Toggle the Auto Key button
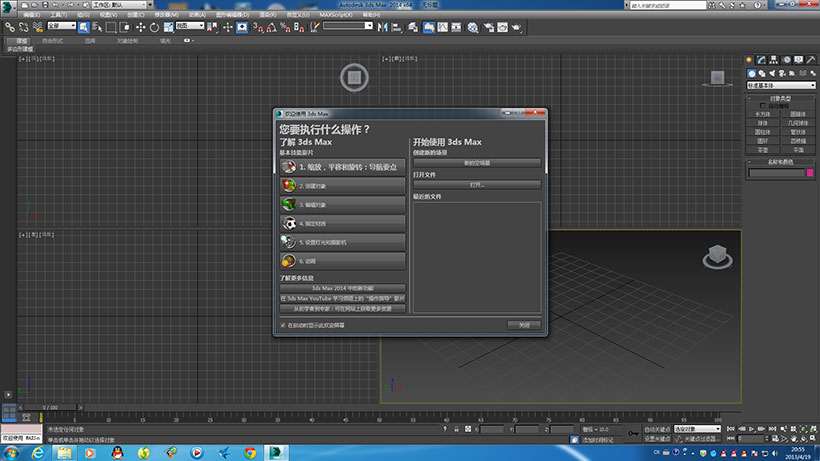The height and width of the screenshot is (461, 820). tap(657, 429)
